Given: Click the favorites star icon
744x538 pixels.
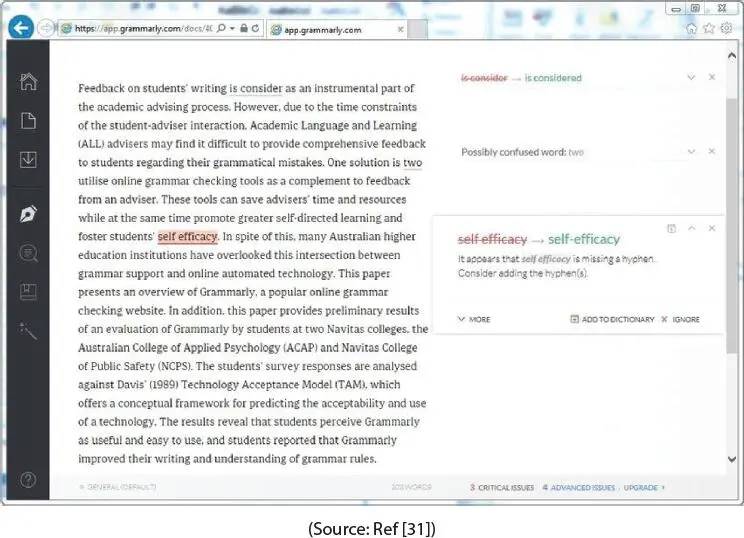Looking at the screenshot, I should click(709, 28).
